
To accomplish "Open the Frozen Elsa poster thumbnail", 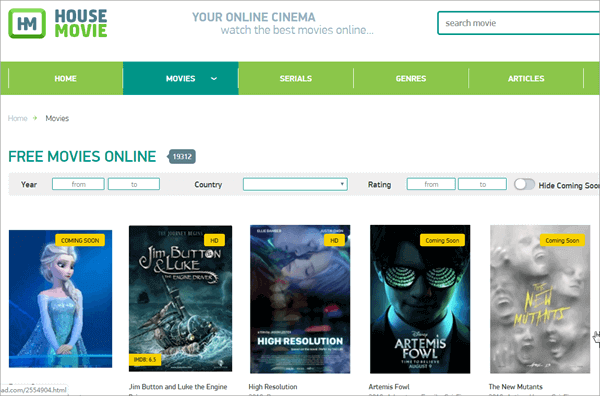I will [60, 299].
